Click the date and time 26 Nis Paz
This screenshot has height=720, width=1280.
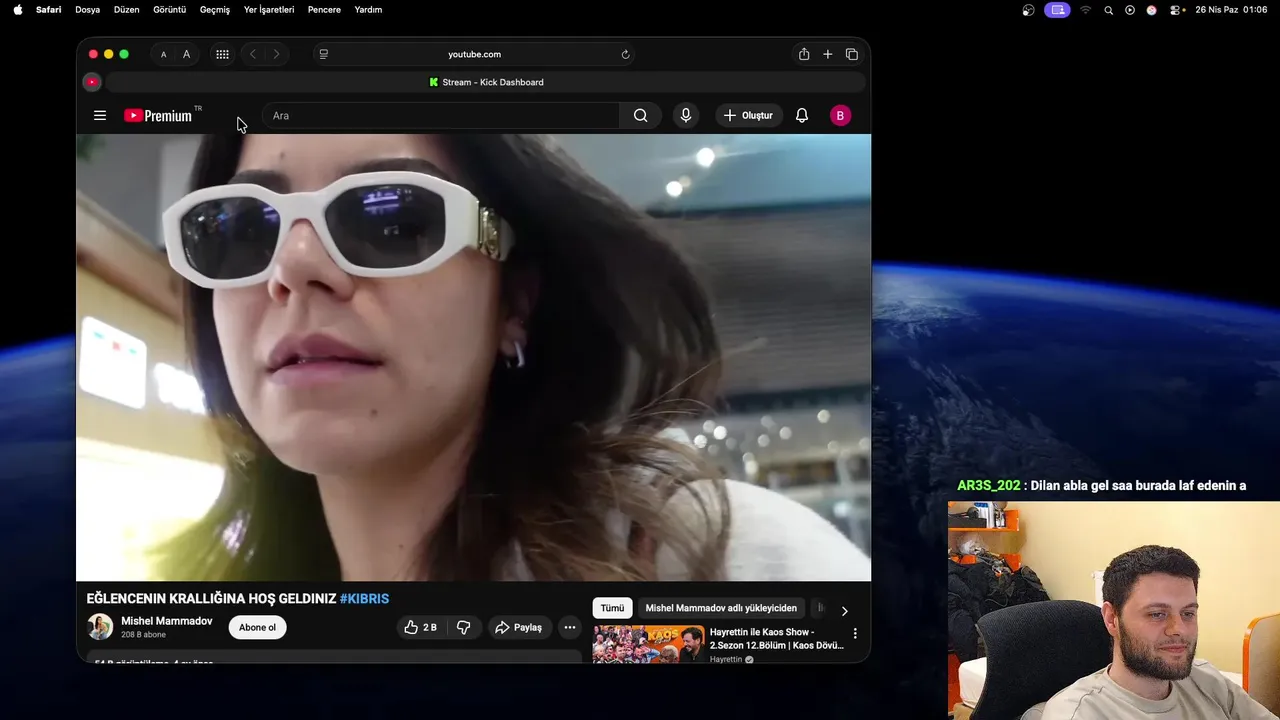coord(1231,10)
